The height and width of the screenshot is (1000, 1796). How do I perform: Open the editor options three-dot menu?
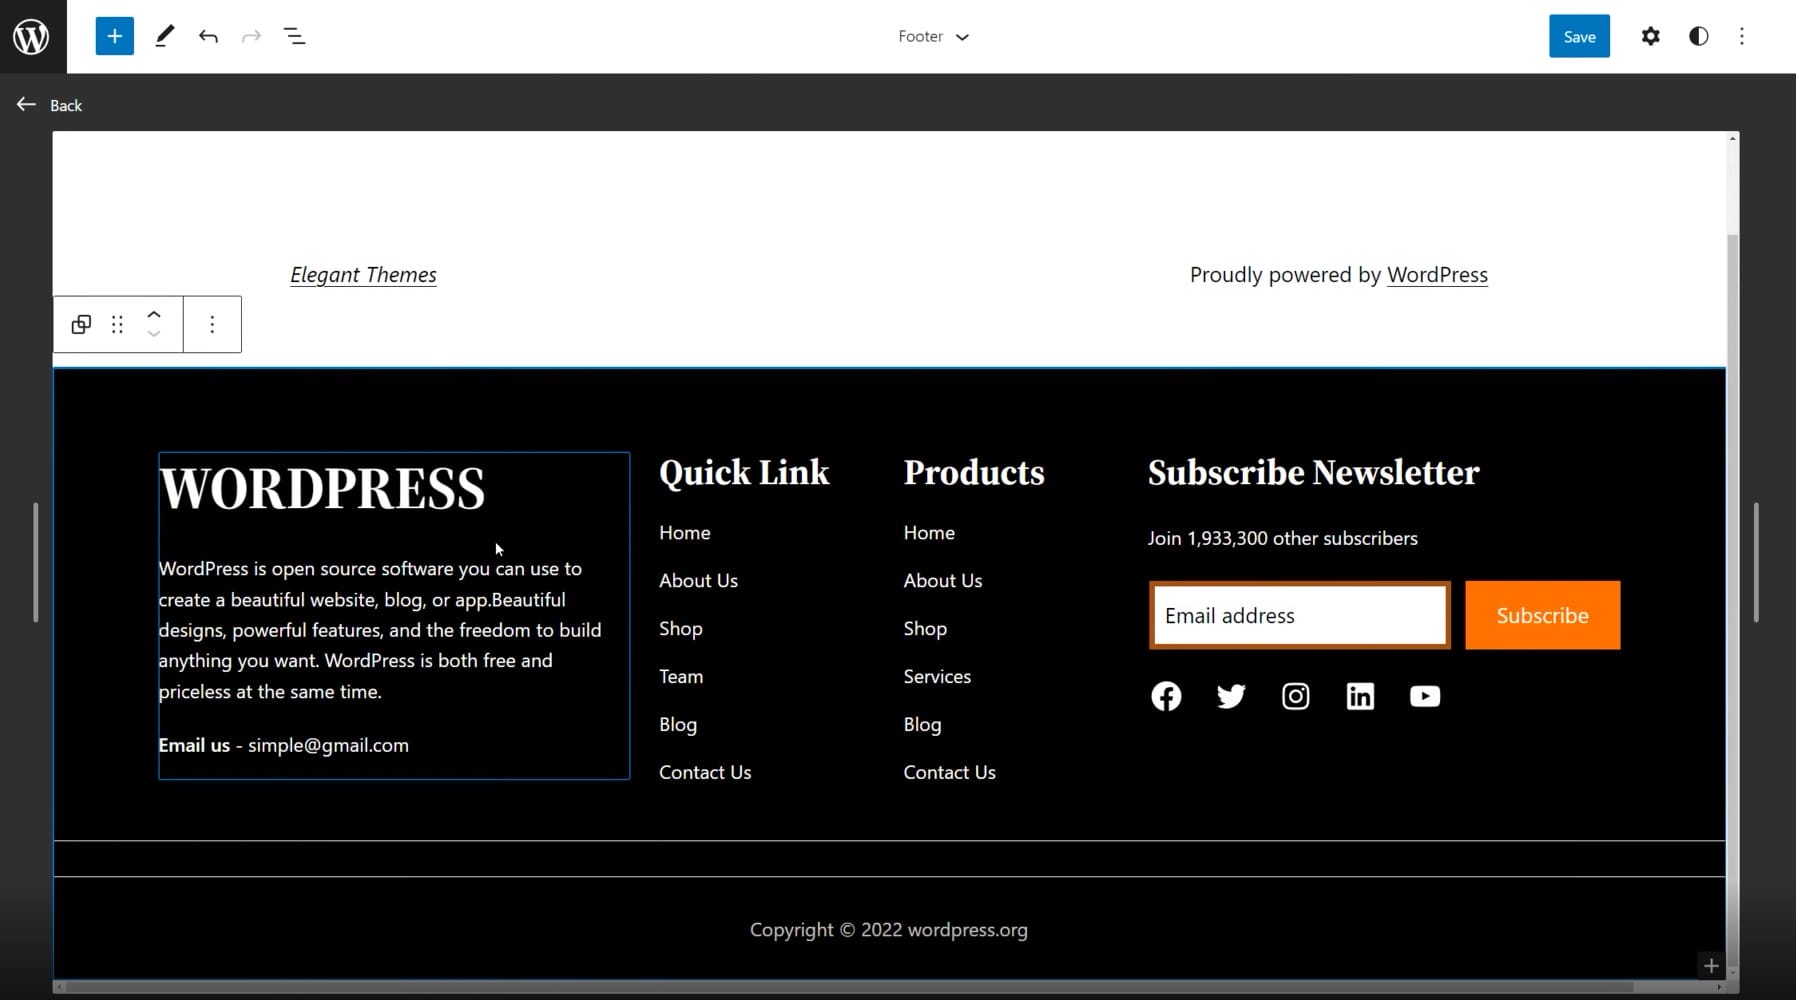pos(1744,36)
